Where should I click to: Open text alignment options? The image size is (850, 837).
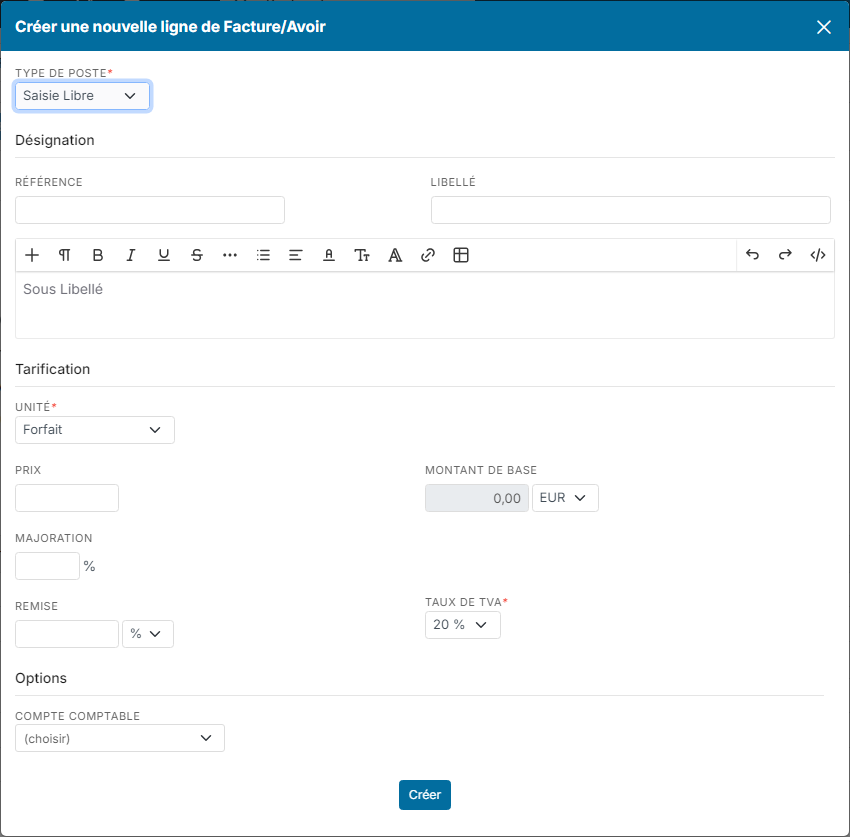[x=295, y=255]
